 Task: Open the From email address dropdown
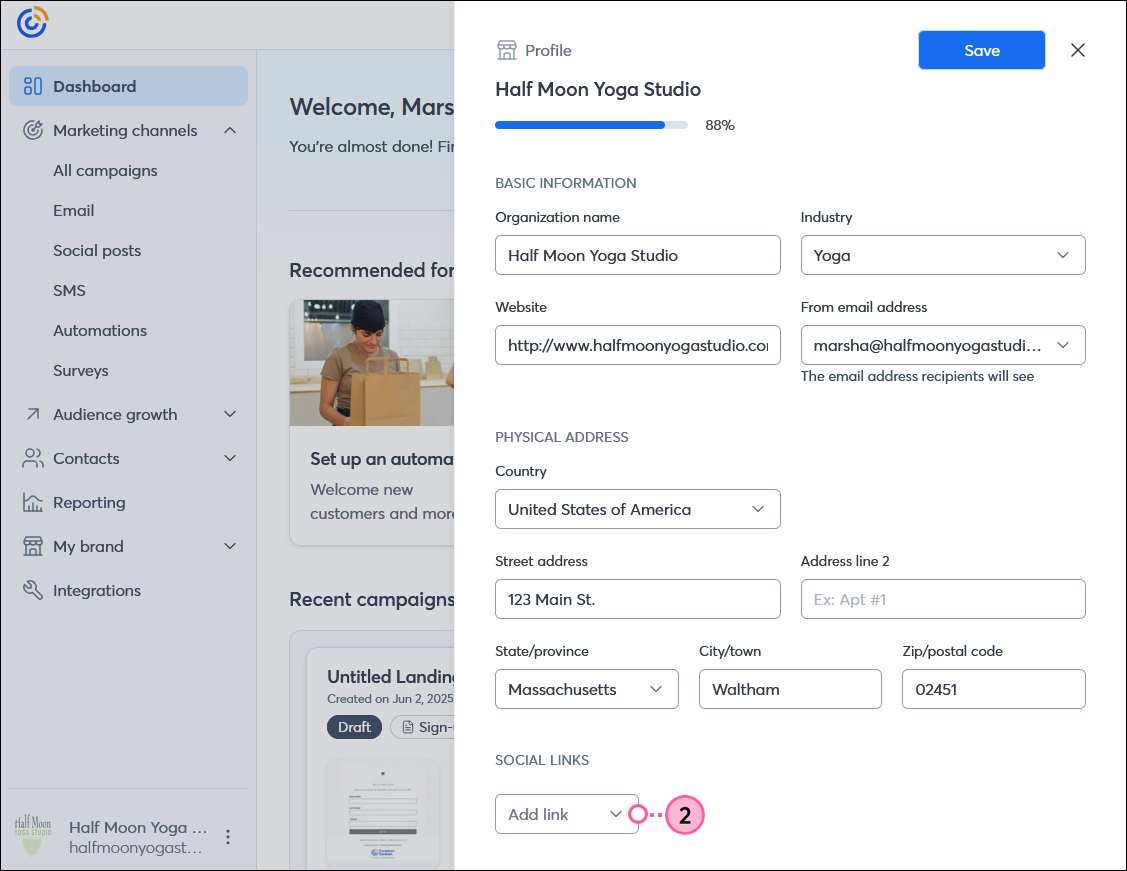[943, 345]
